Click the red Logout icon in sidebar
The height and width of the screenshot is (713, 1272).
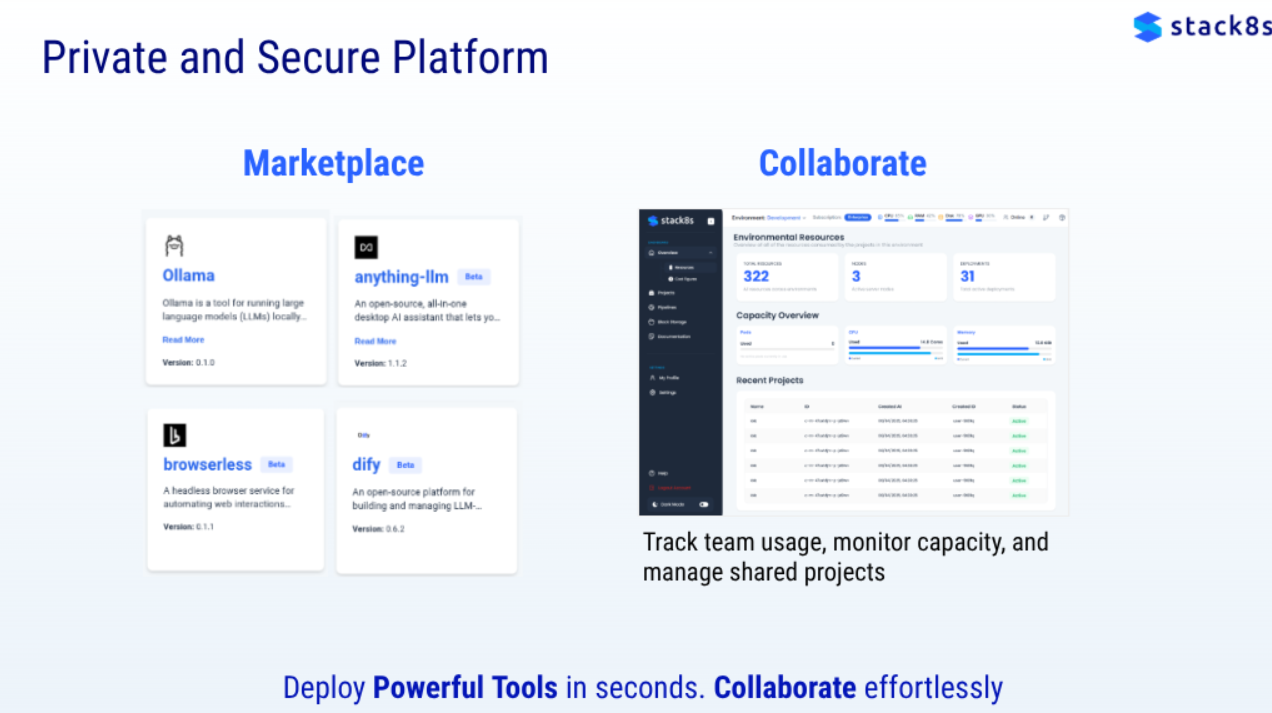pos(652,487)
